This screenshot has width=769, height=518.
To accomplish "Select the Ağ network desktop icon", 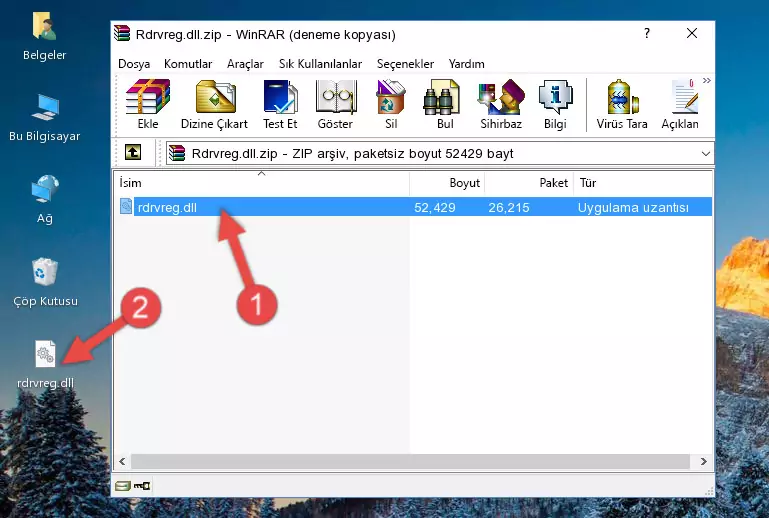I will [45, 200].
